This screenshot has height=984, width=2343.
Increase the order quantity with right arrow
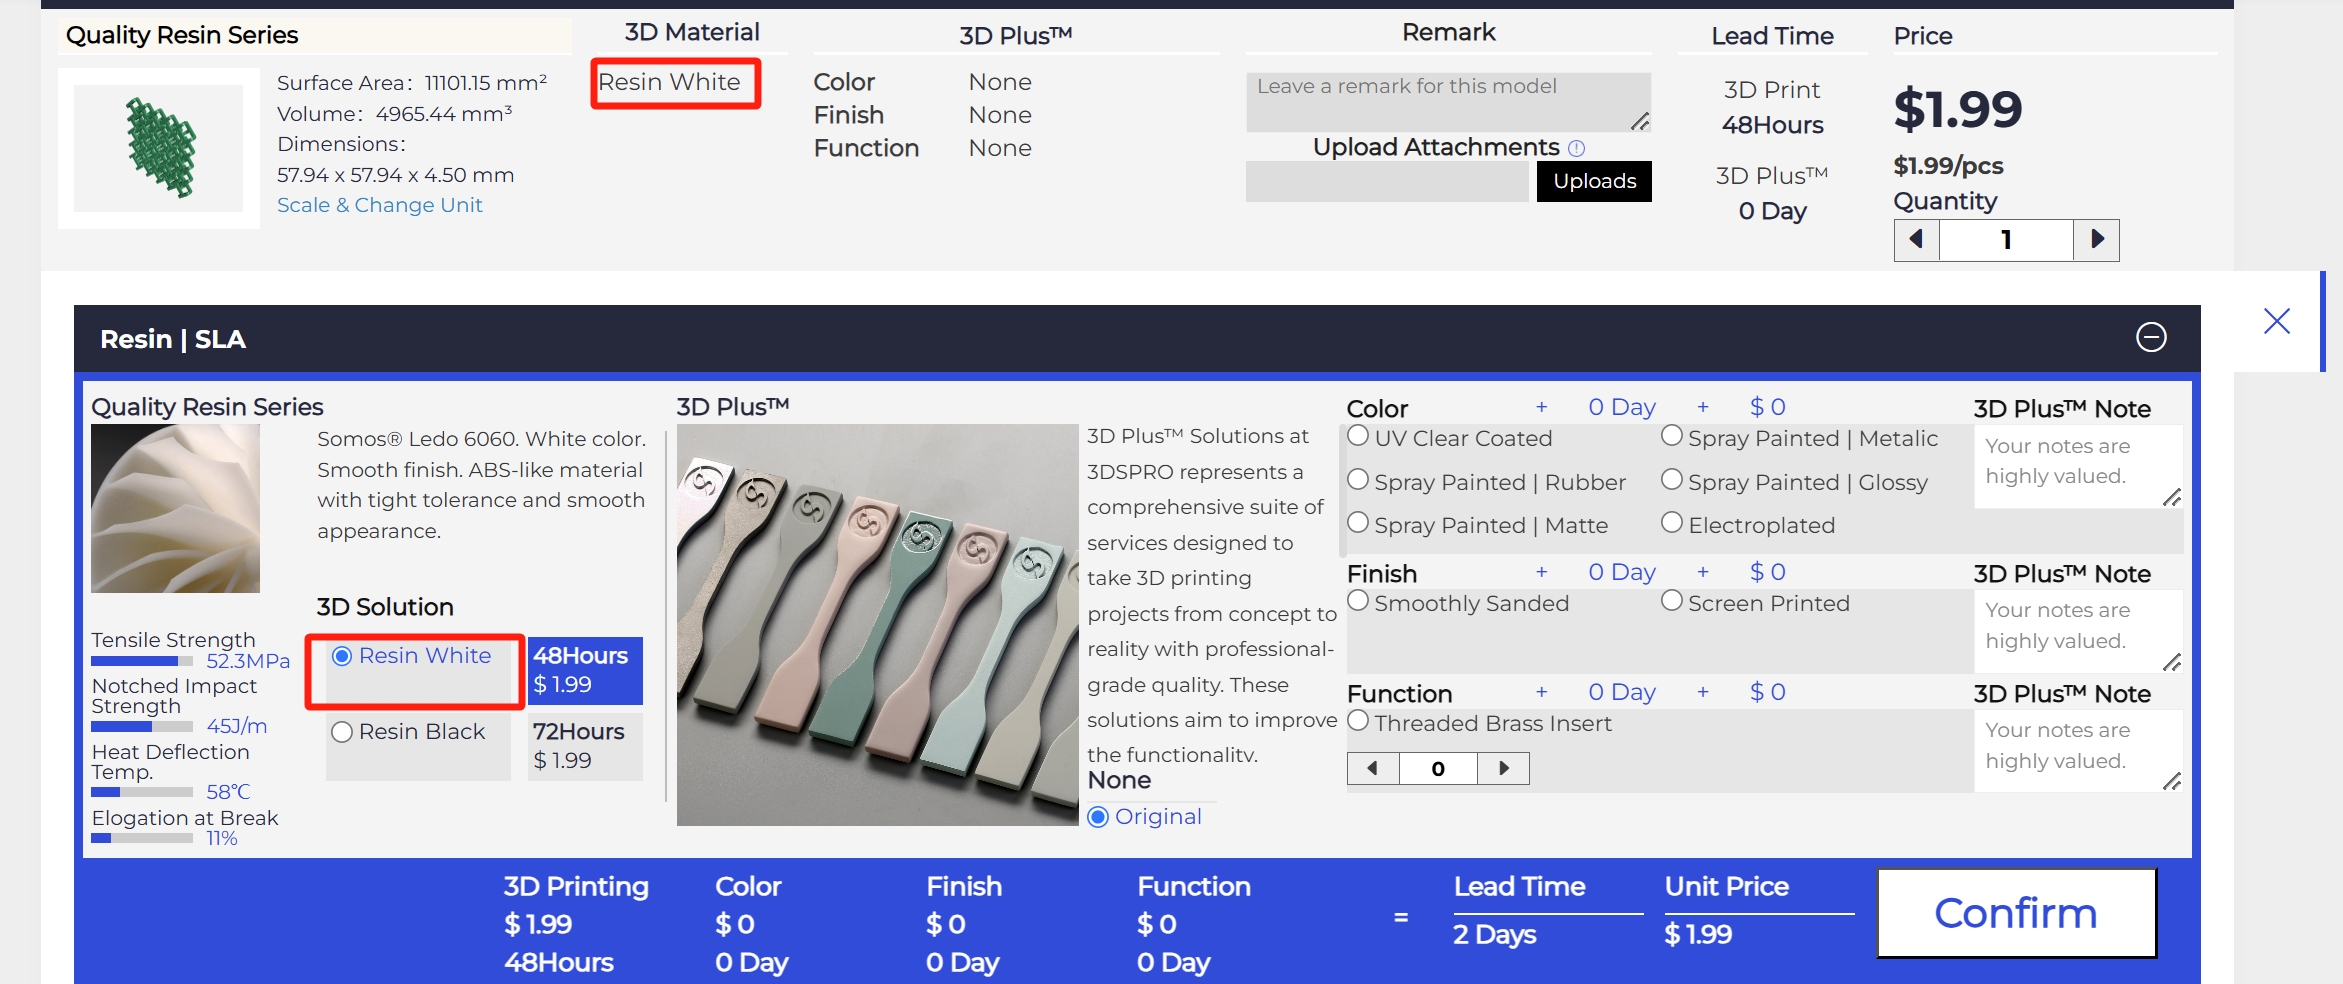pyautogui.click(x=2097, y=240)
